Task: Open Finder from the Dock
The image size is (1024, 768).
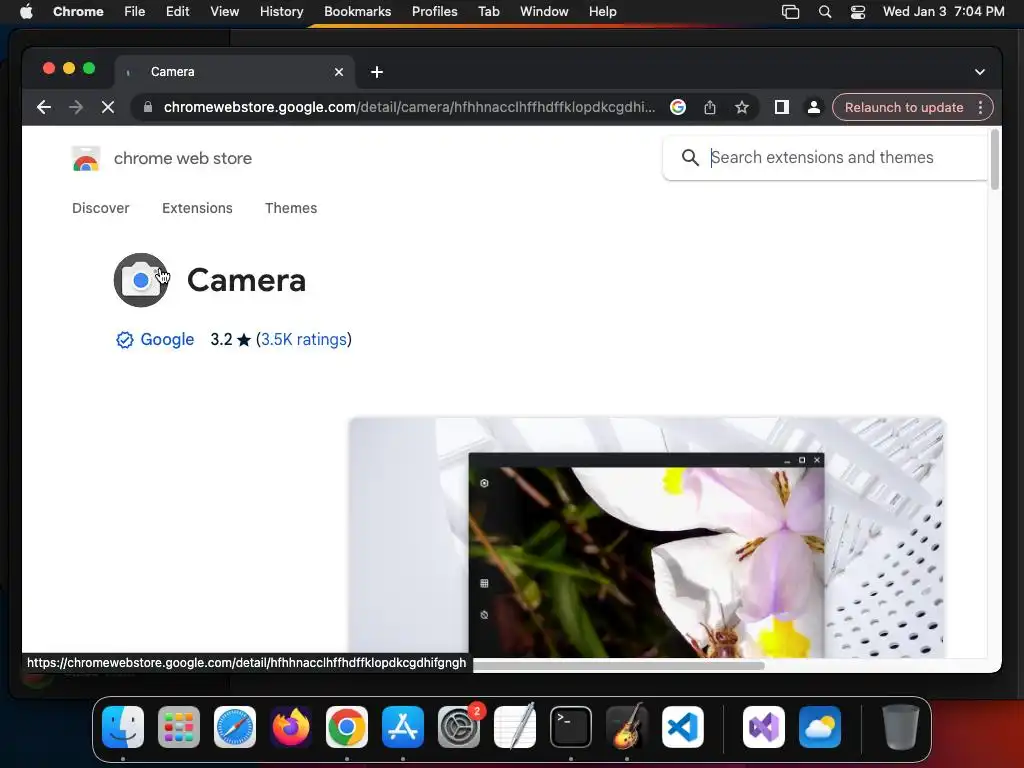Action: click(x=123, y=727)
